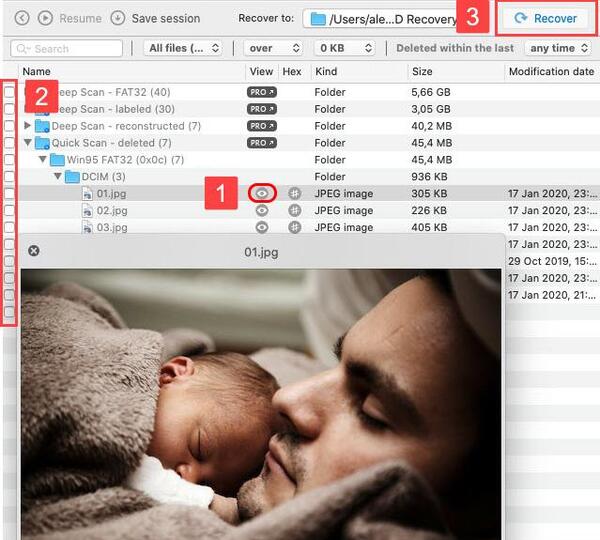
Task: Open the All files type filter dropdown
Action: [183, 48]
